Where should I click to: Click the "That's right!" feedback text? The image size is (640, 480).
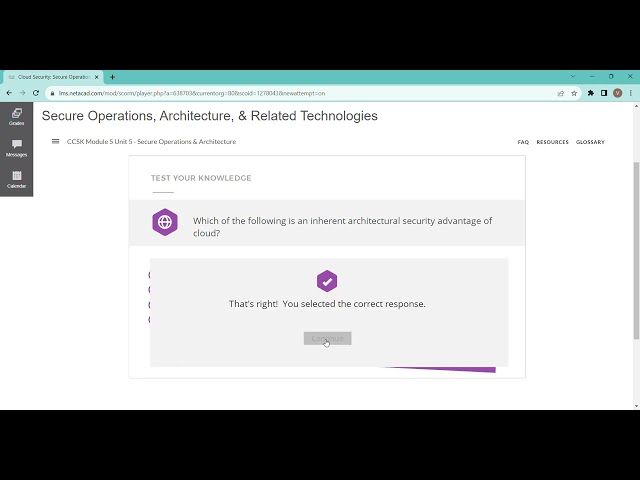coord(327,304)
